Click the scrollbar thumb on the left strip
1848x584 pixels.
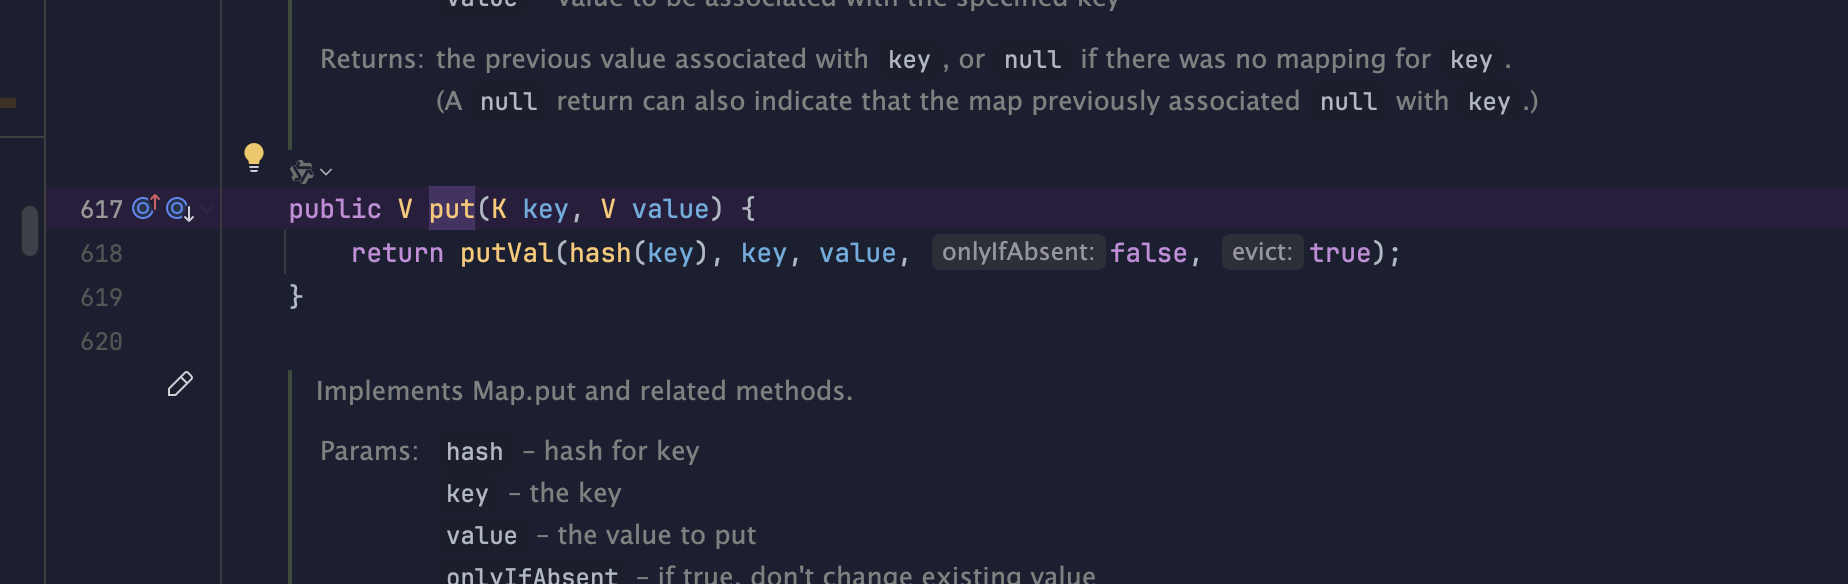[x=30, y=231]
